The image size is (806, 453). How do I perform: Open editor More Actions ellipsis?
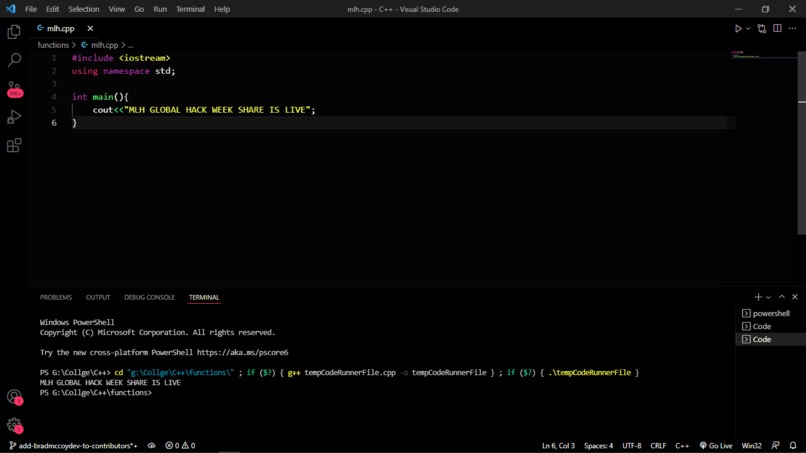coord(792,29)
